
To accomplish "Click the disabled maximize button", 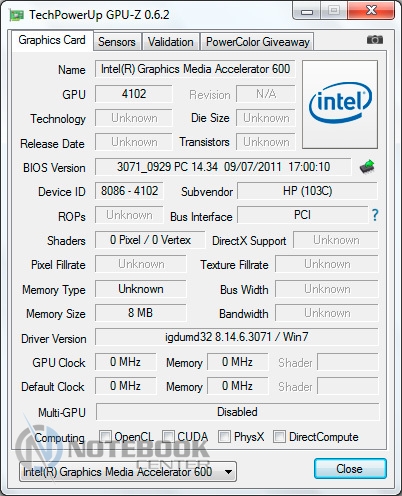I will pyautogui.click(x=334, y=11).
